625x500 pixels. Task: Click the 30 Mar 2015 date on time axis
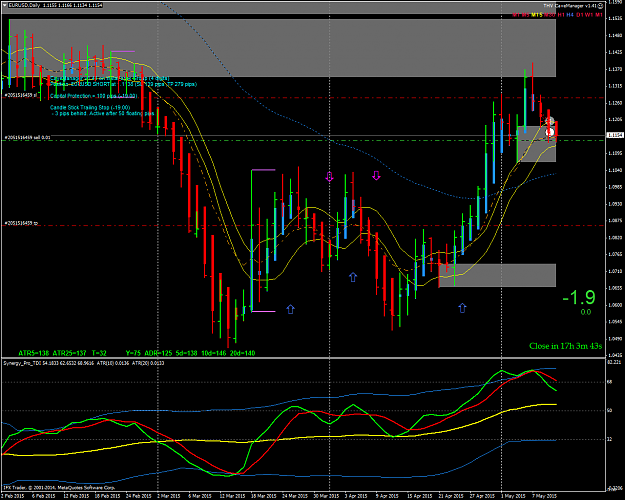click(326, 496)
